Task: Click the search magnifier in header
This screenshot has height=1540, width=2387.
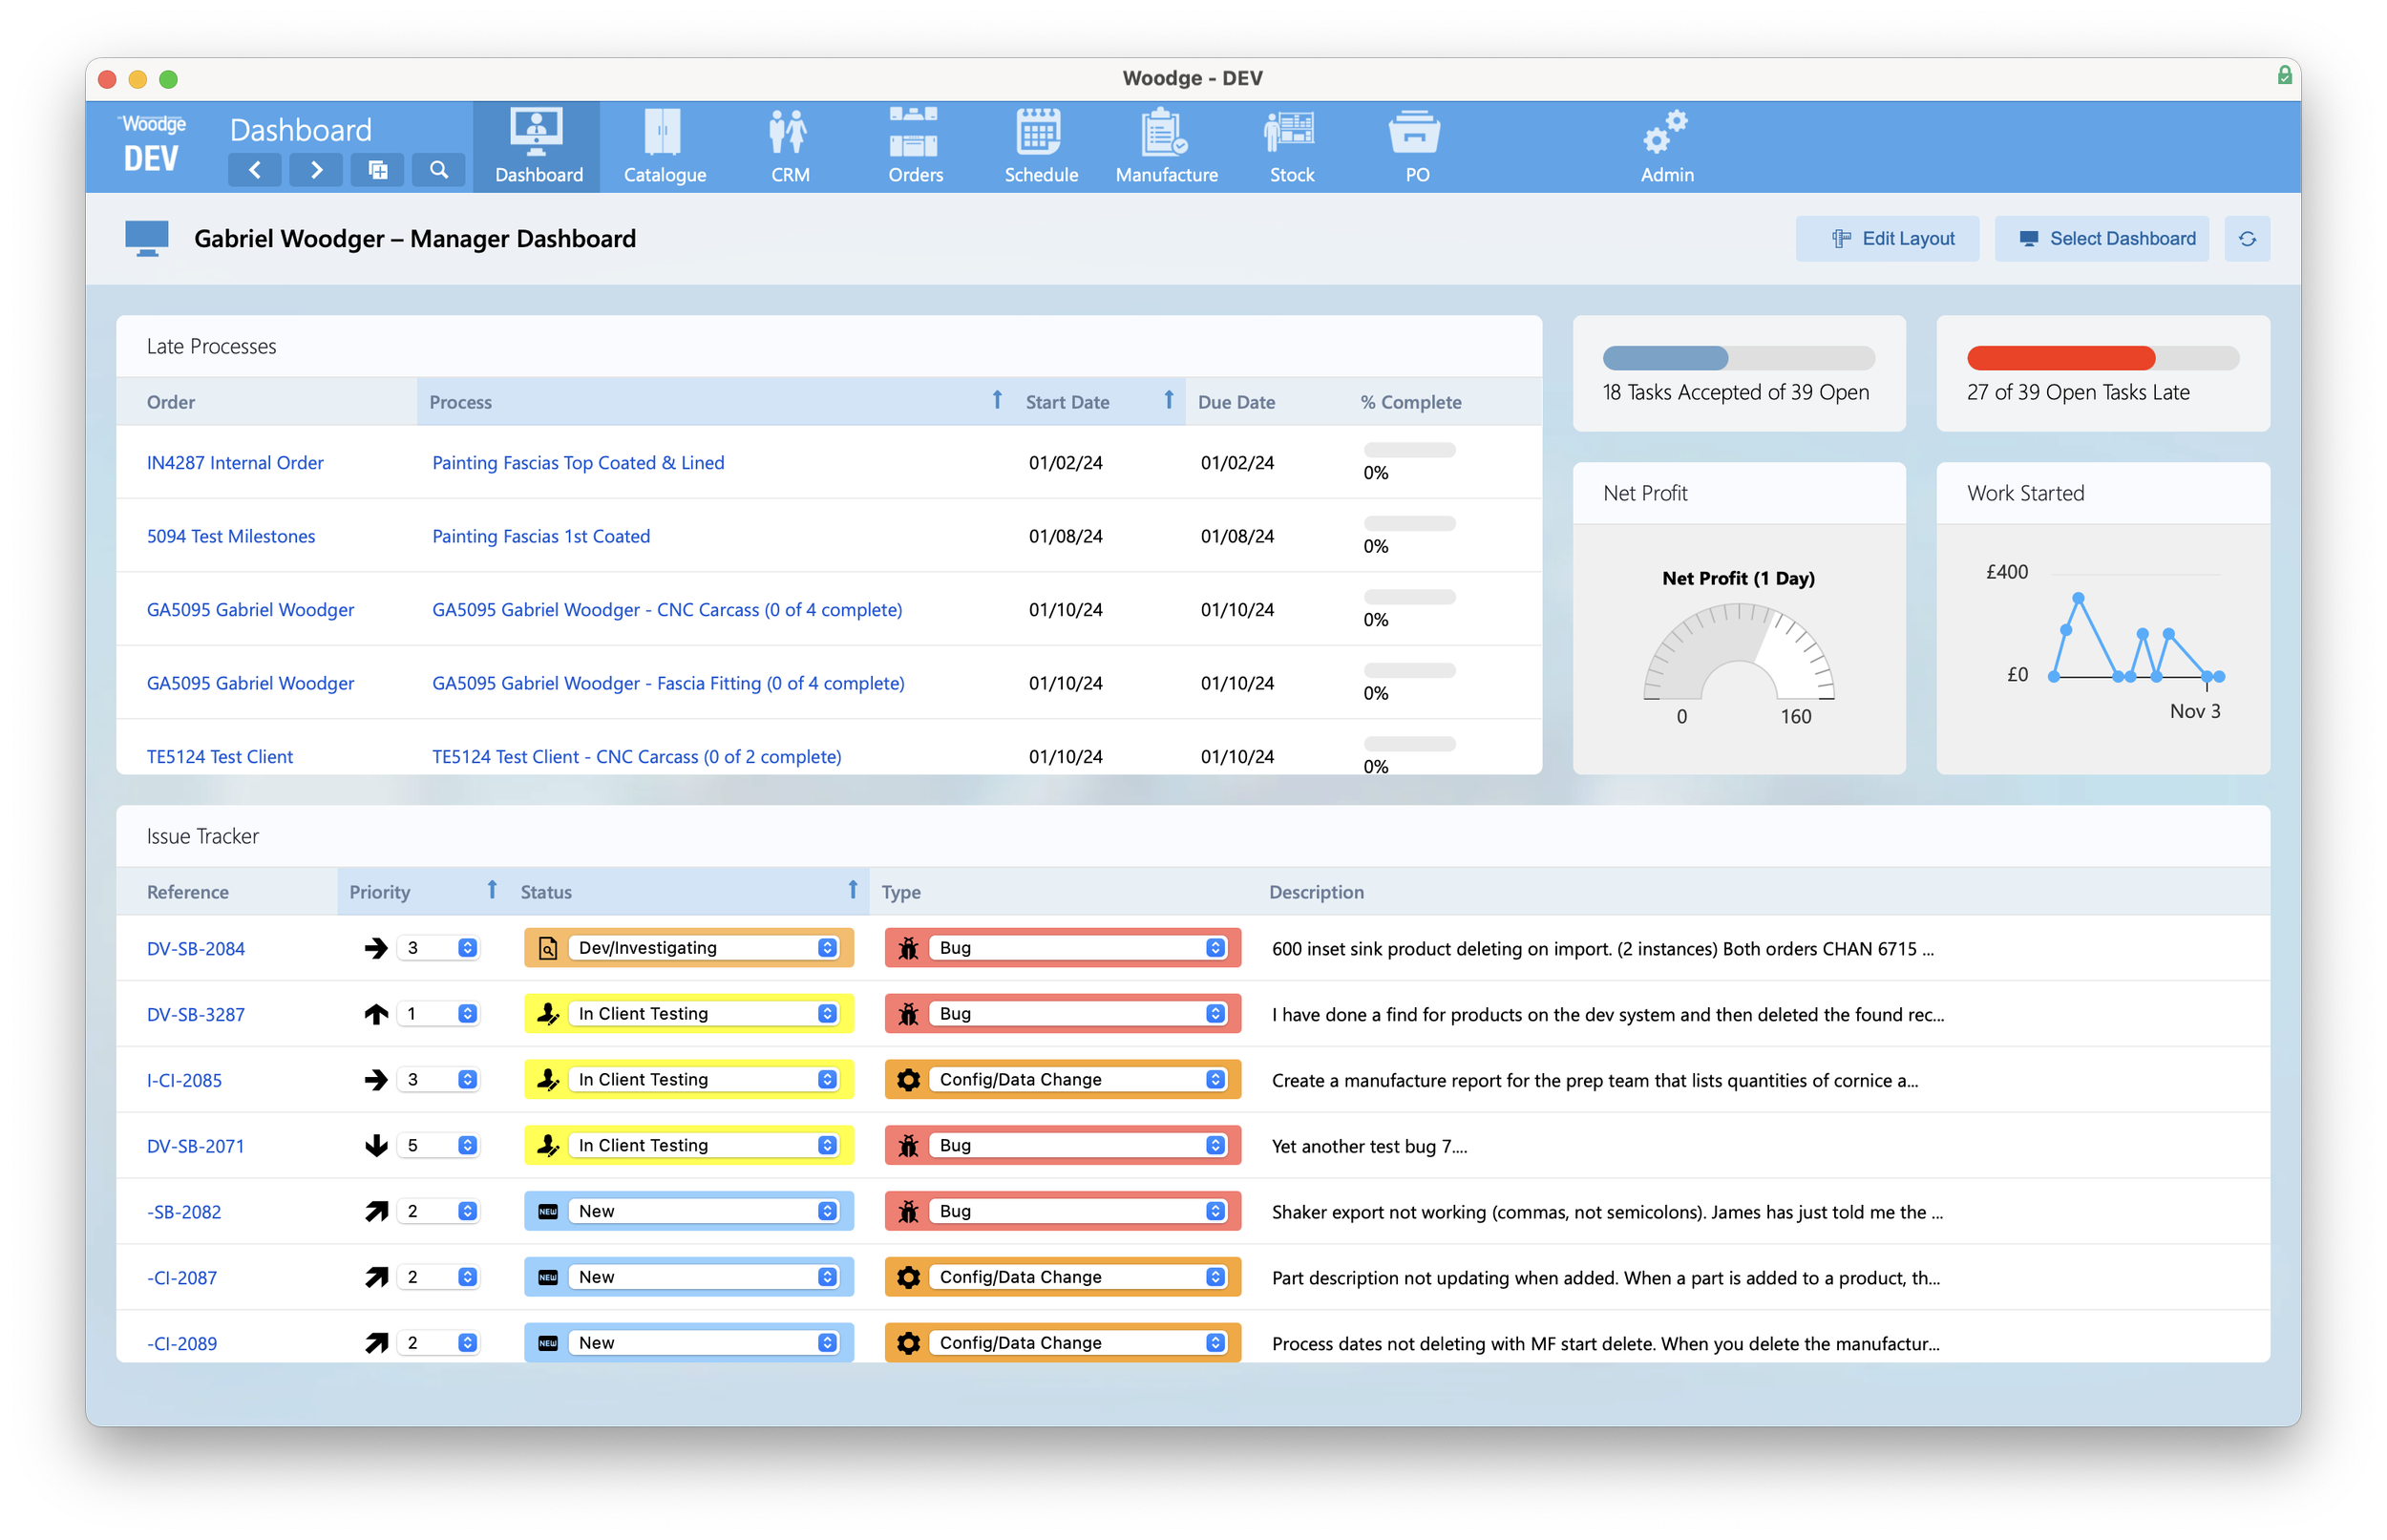Action: (439, 170)
